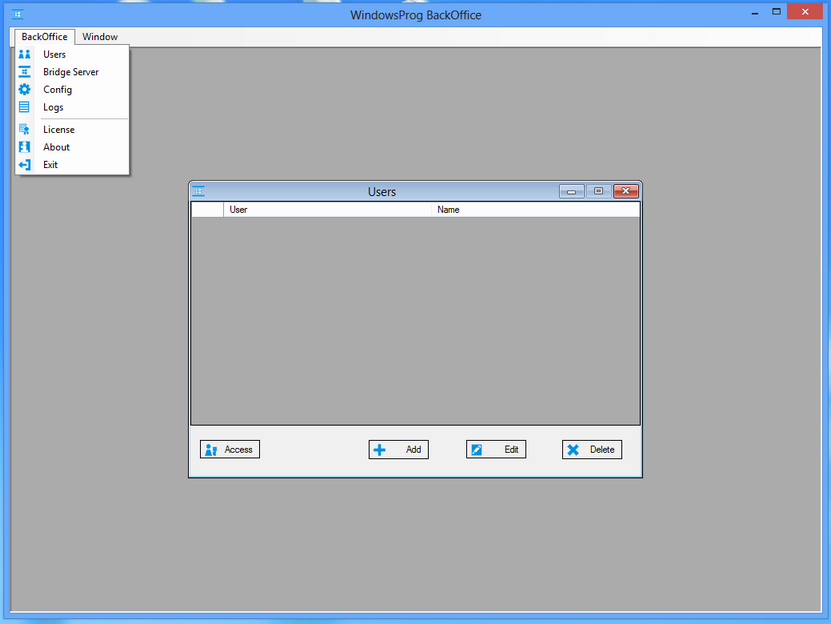
Task: Select the BackOffice menu
Action: (43, 36)
